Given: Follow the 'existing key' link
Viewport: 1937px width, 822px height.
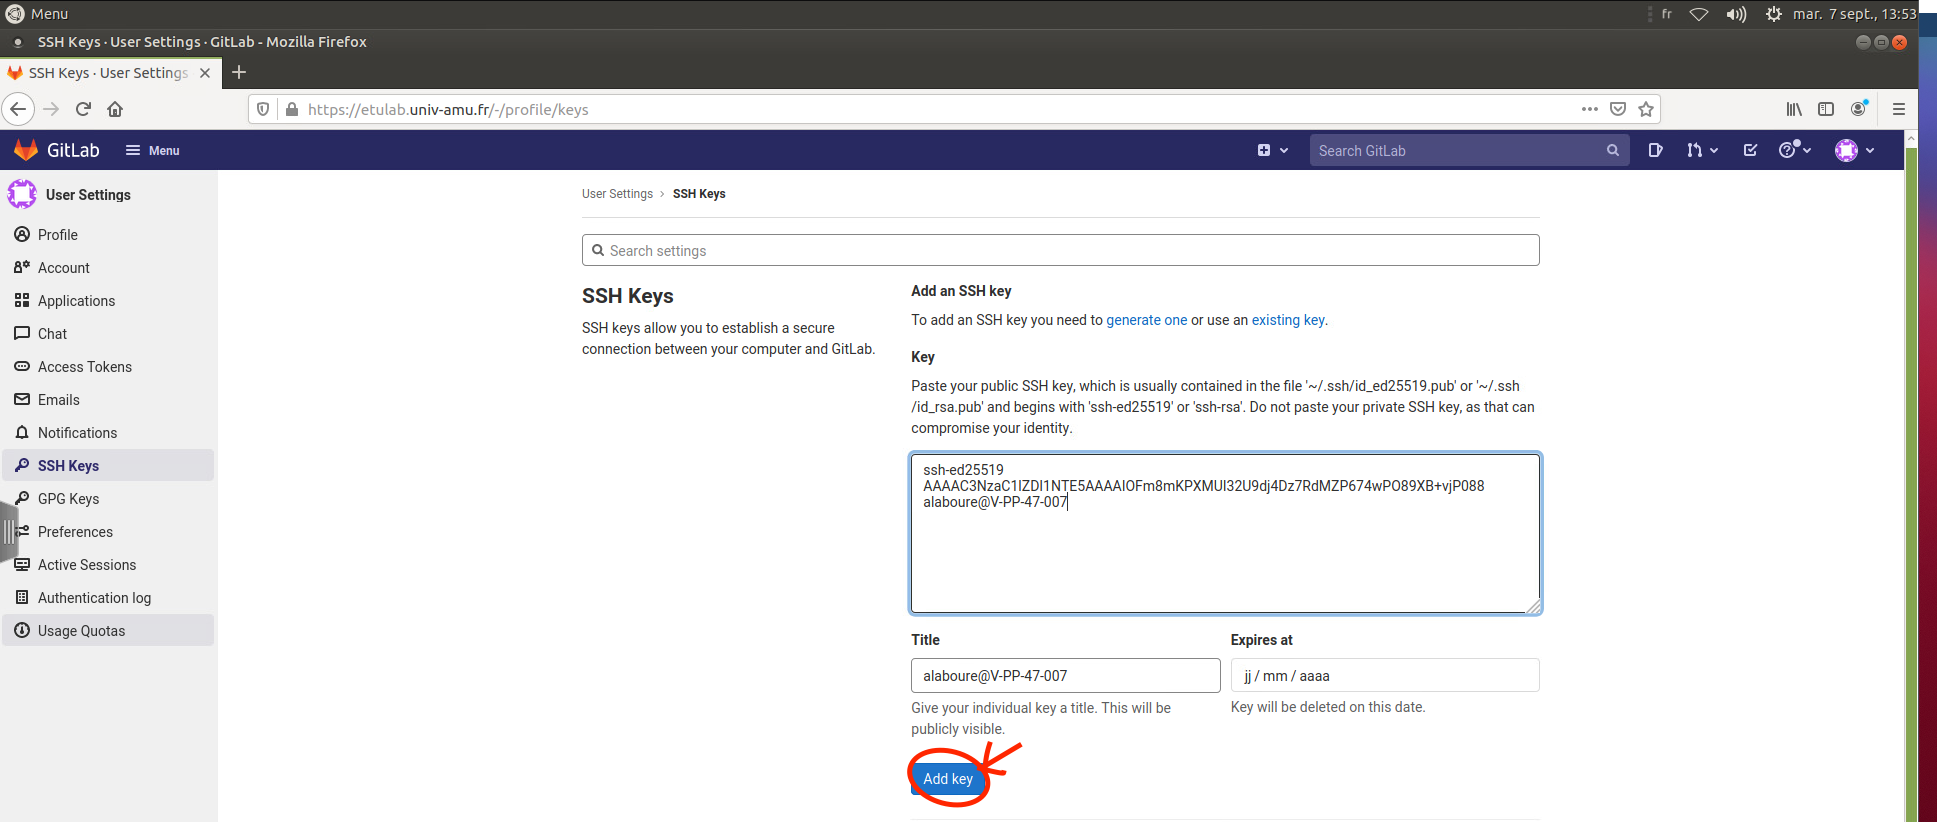Looking at the screenshot, I should point(1288,320).
